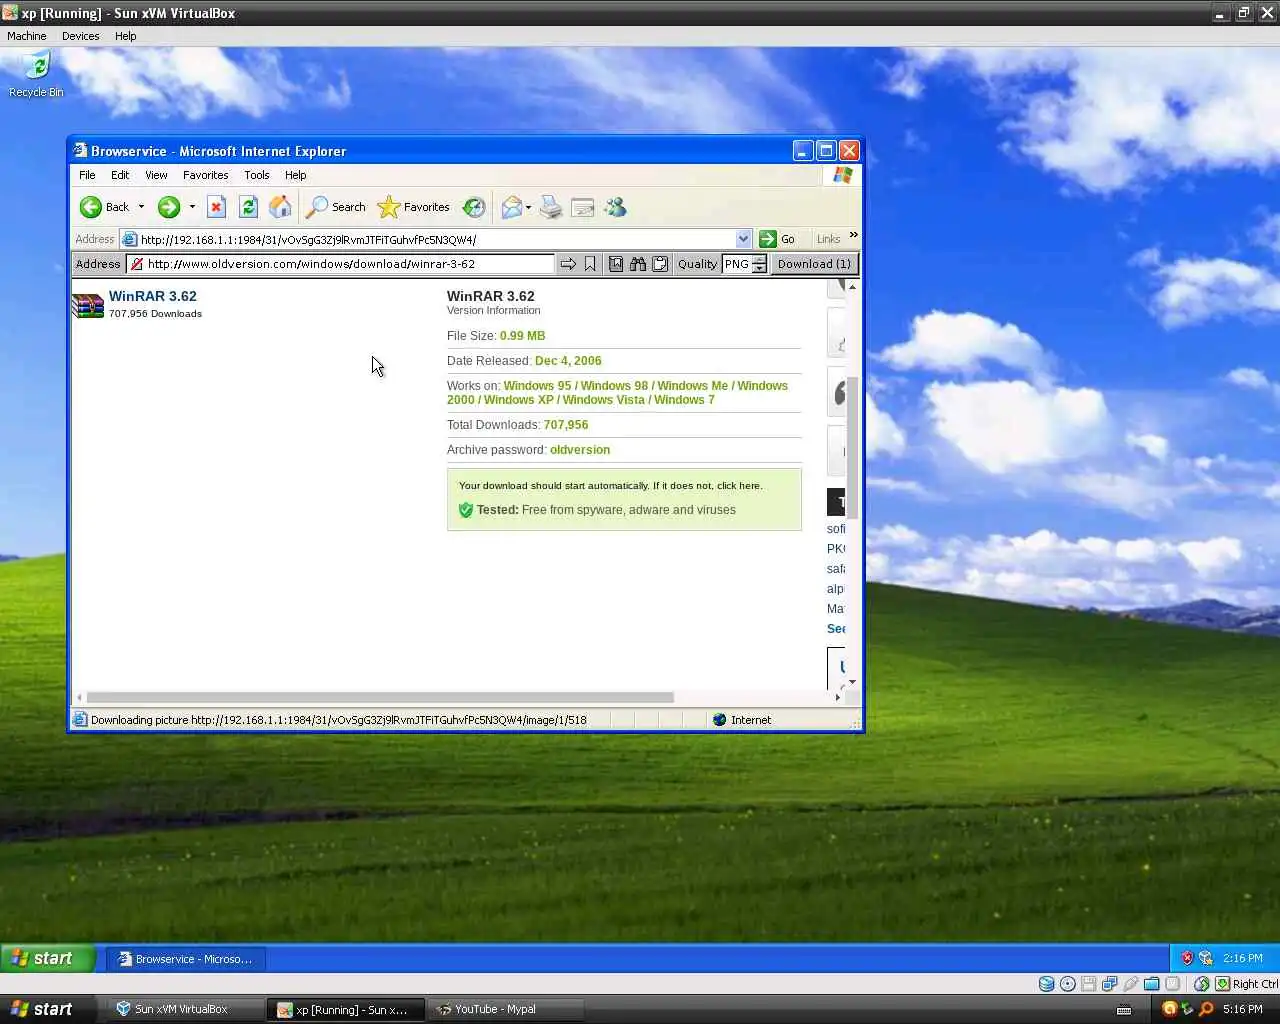Click the Download (1) button
1280x1024 pixels.
(x=814, y=264)
